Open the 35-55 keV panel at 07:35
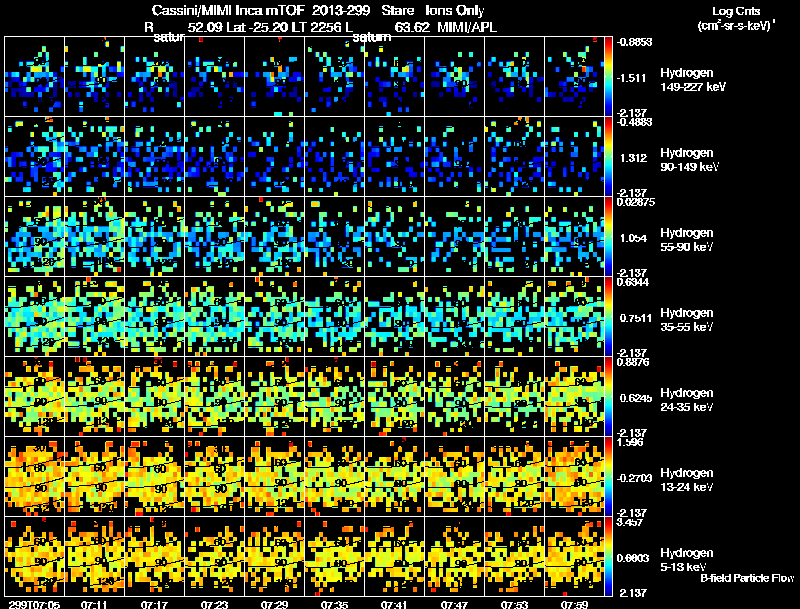Viewport: 800px width, 609px height. coord(335,317)
